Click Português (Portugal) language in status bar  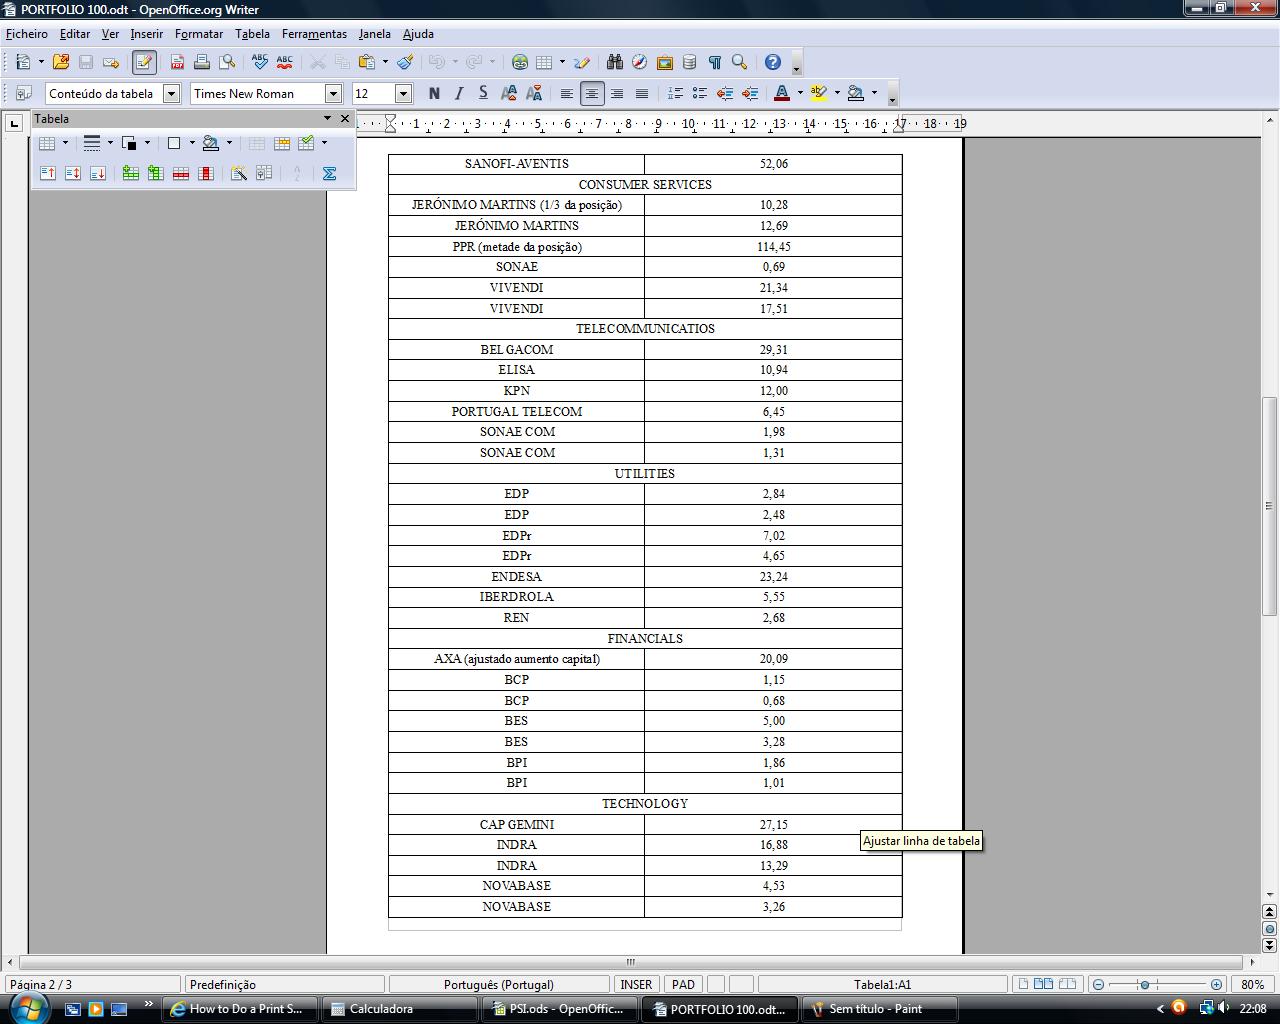pos(498,984)
